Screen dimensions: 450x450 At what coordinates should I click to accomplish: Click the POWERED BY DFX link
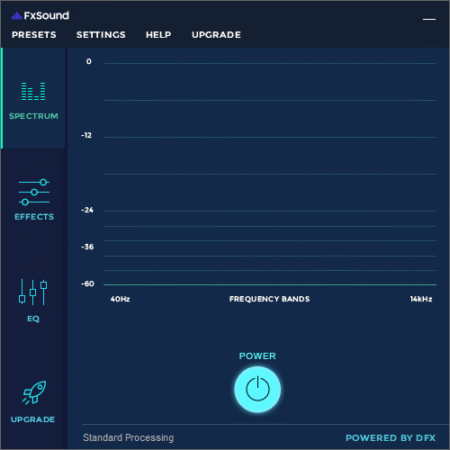pos(391,438)
